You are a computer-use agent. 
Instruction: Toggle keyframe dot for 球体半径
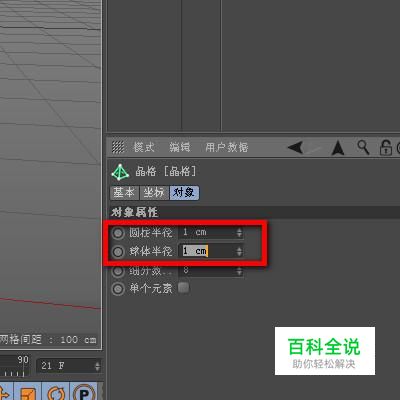[118, 252]
